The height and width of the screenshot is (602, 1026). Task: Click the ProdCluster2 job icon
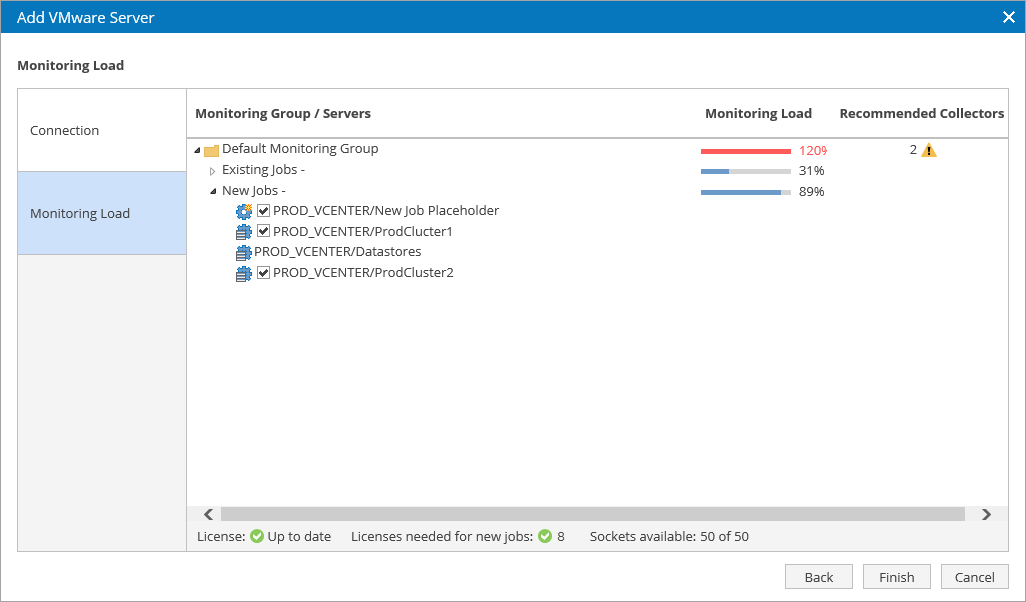pyautogui.click(x=243, y=274)
